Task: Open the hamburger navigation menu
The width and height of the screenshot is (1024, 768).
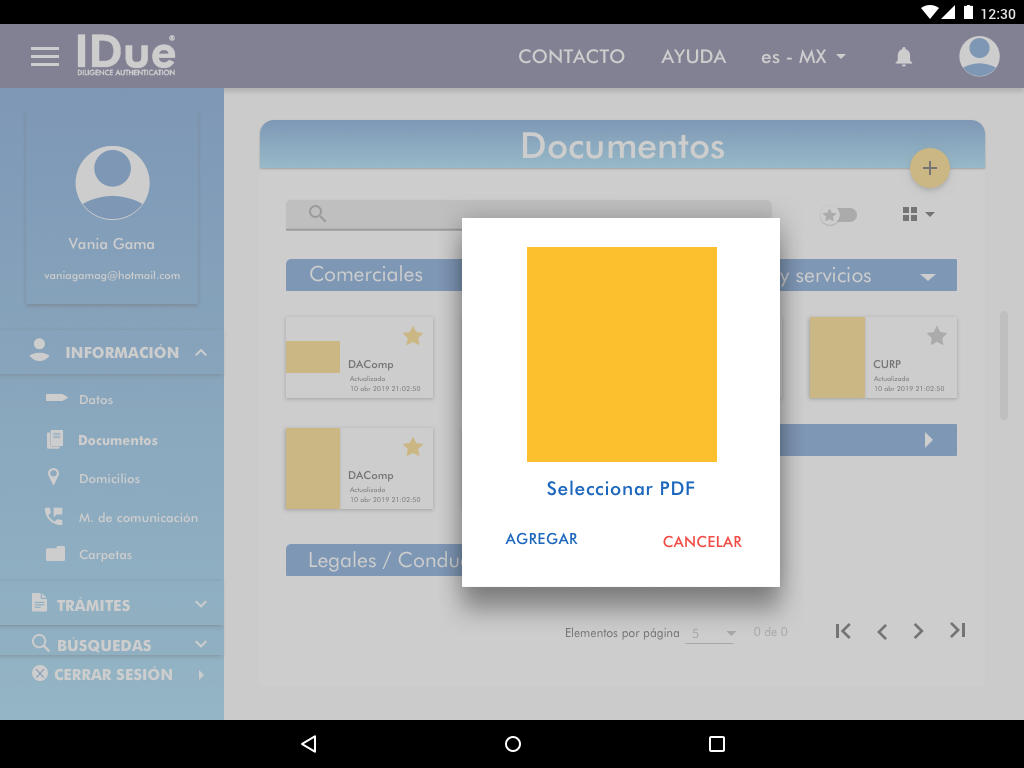Action: 45,56
